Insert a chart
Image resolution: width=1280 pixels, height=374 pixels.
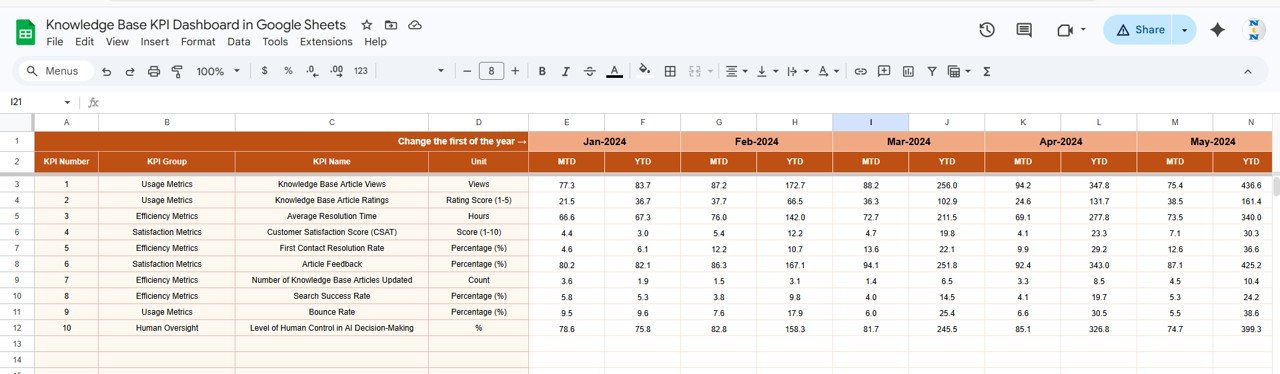[x=908, y=71]
